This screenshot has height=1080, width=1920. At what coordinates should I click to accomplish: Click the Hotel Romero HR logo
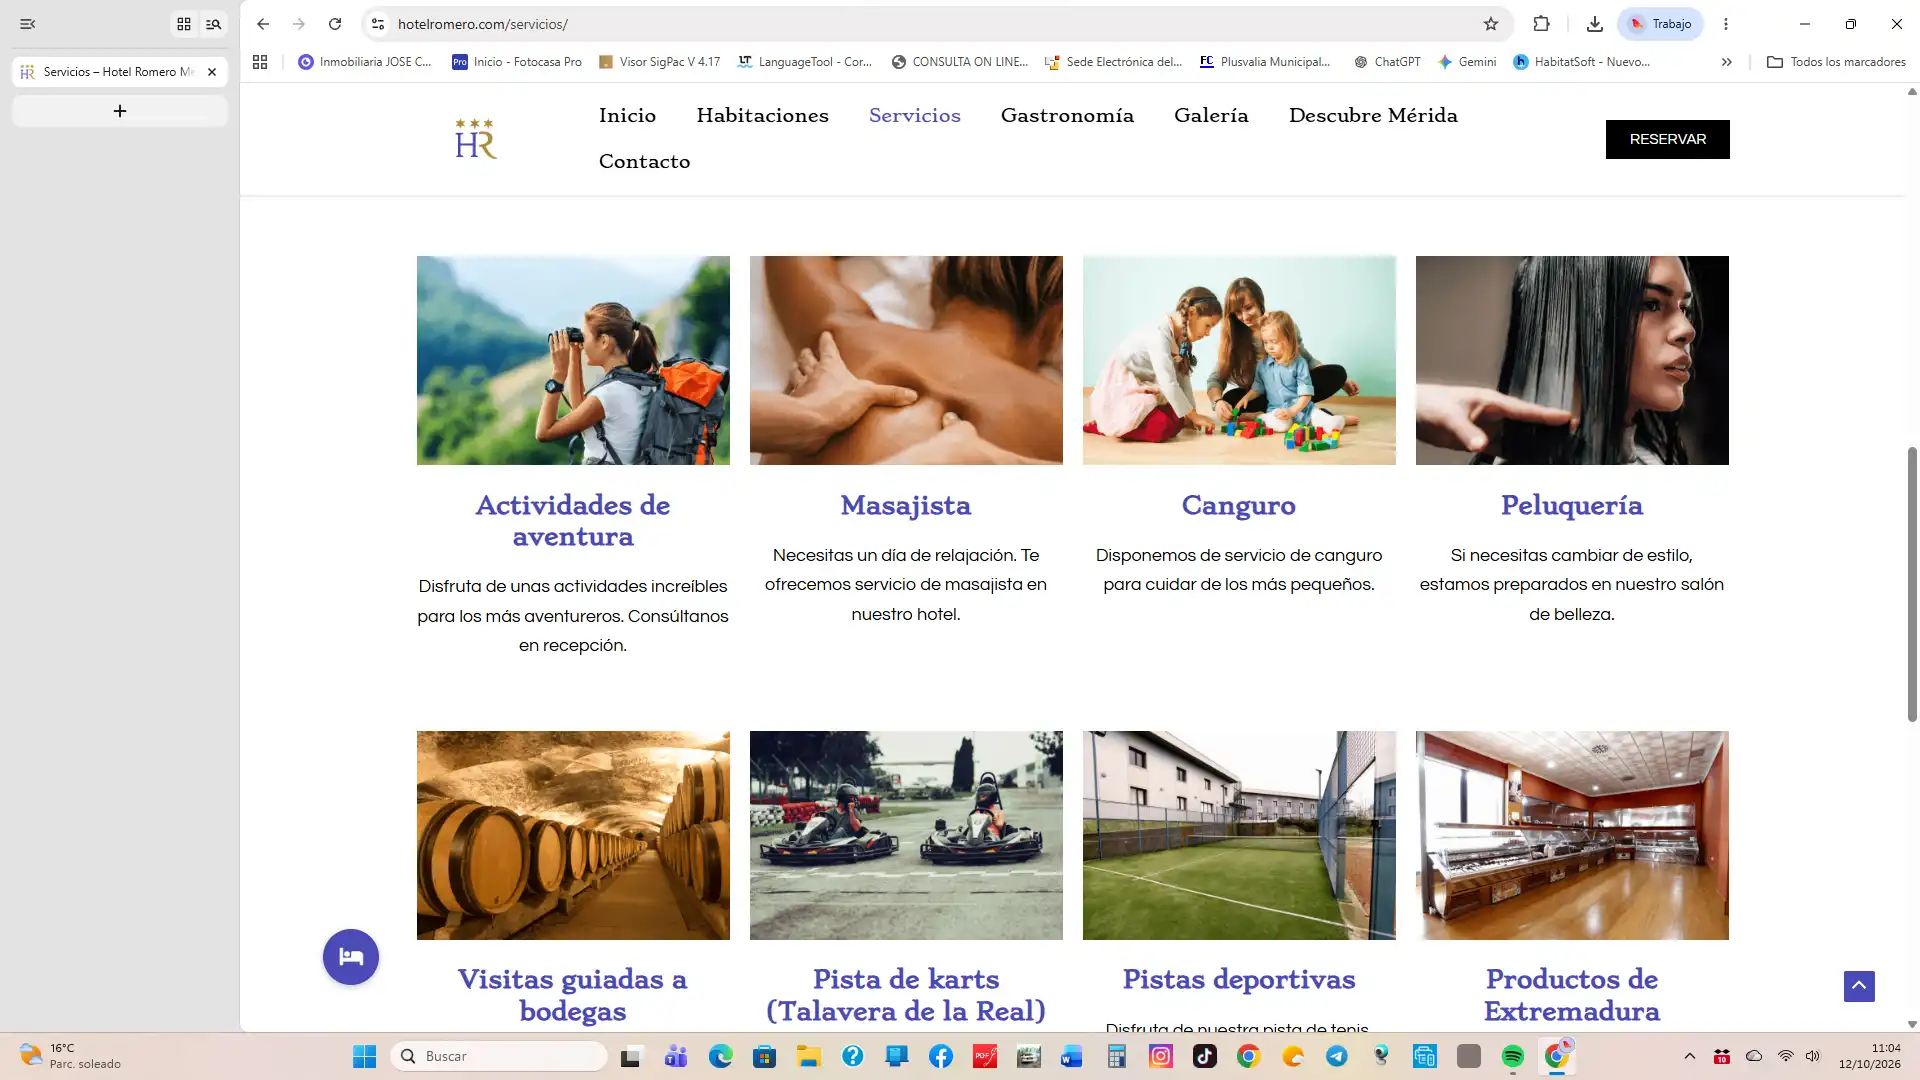pyautogui.click(x=476, y=139)
